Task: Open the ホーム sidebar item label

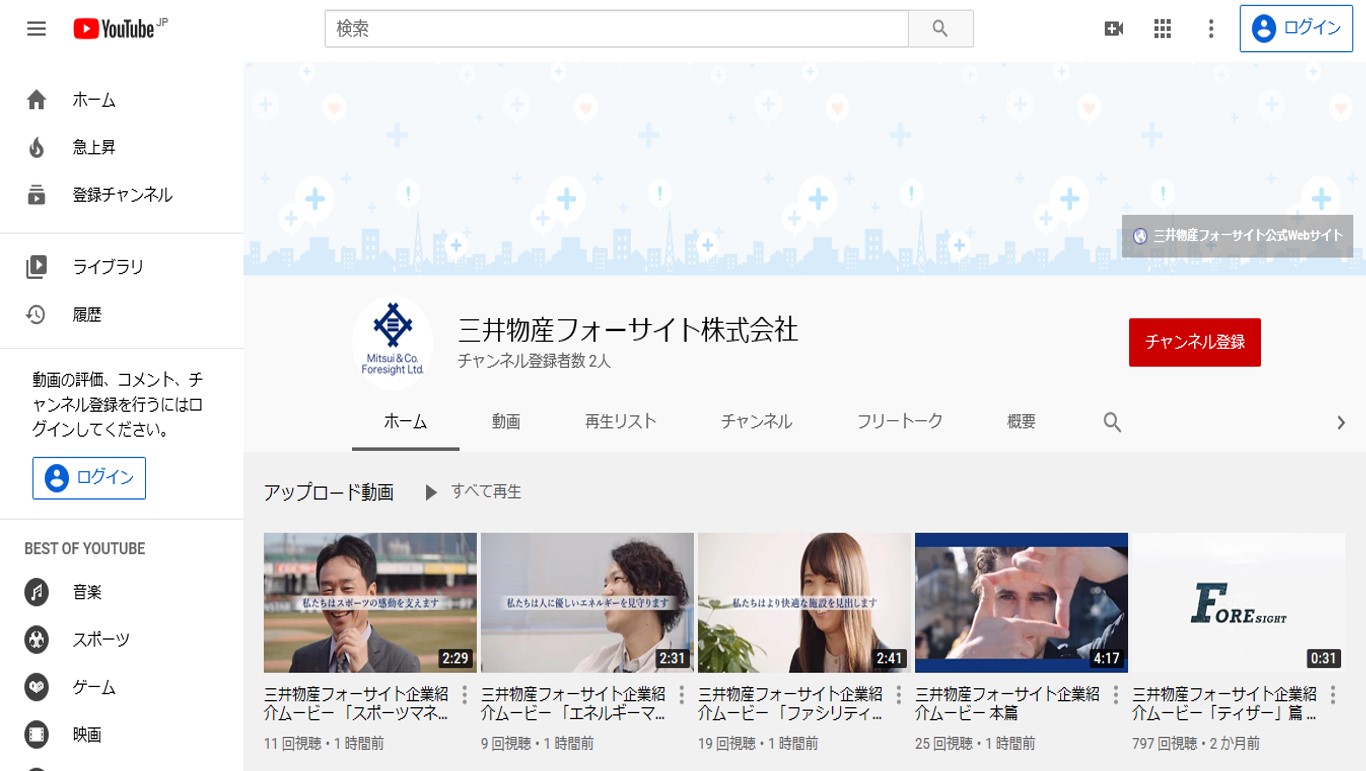Action: [94, 100]
